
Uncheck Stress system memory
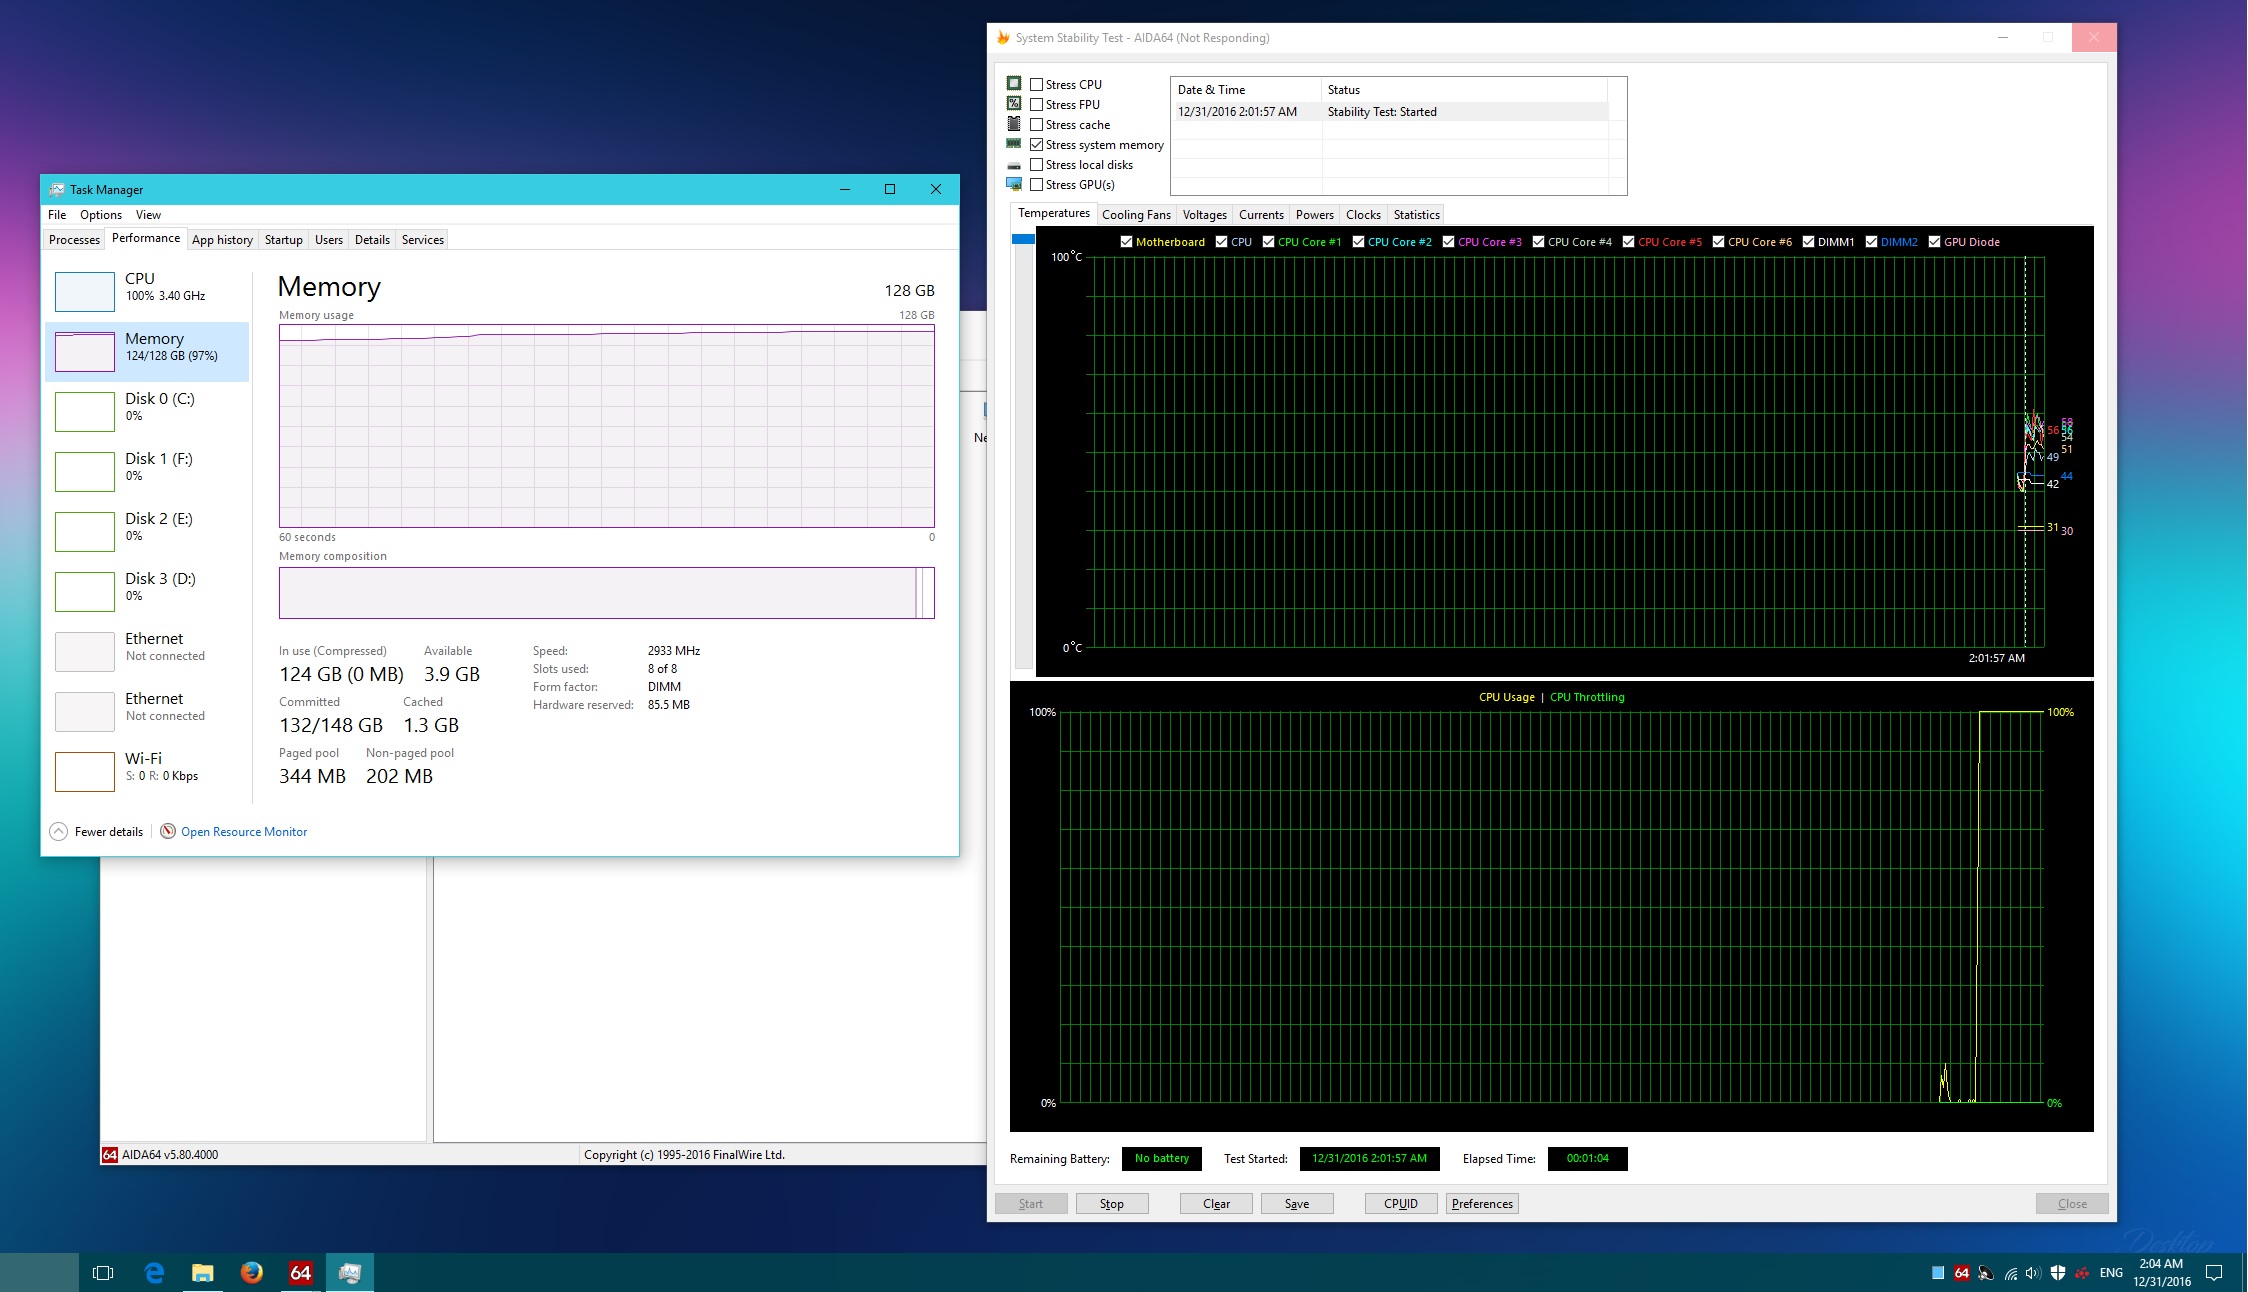1037,145
